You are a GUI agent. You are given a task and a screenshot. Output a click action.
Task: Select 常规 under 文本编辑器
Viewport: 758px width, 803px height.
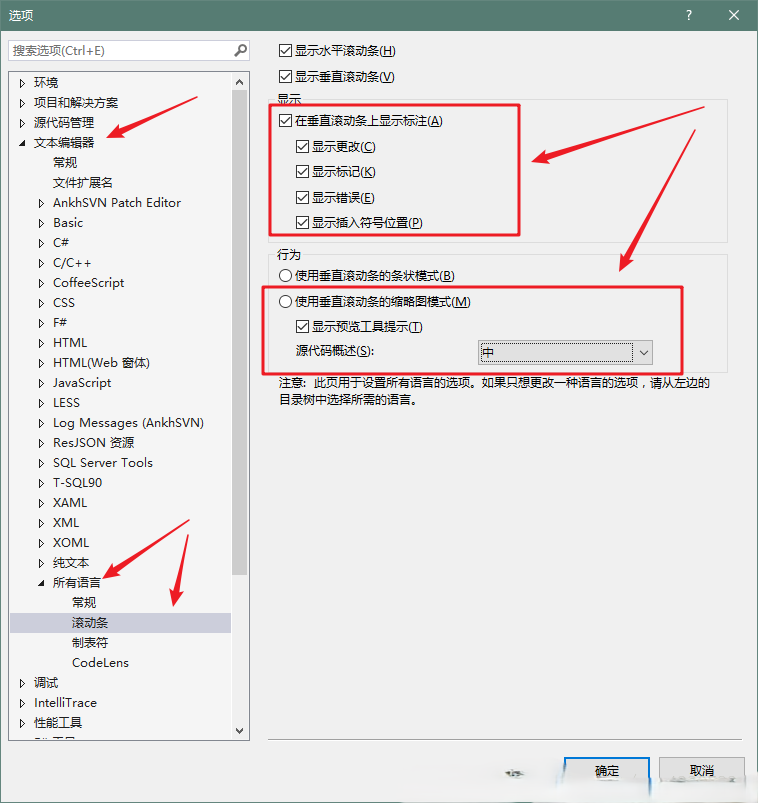coord(65,163)
